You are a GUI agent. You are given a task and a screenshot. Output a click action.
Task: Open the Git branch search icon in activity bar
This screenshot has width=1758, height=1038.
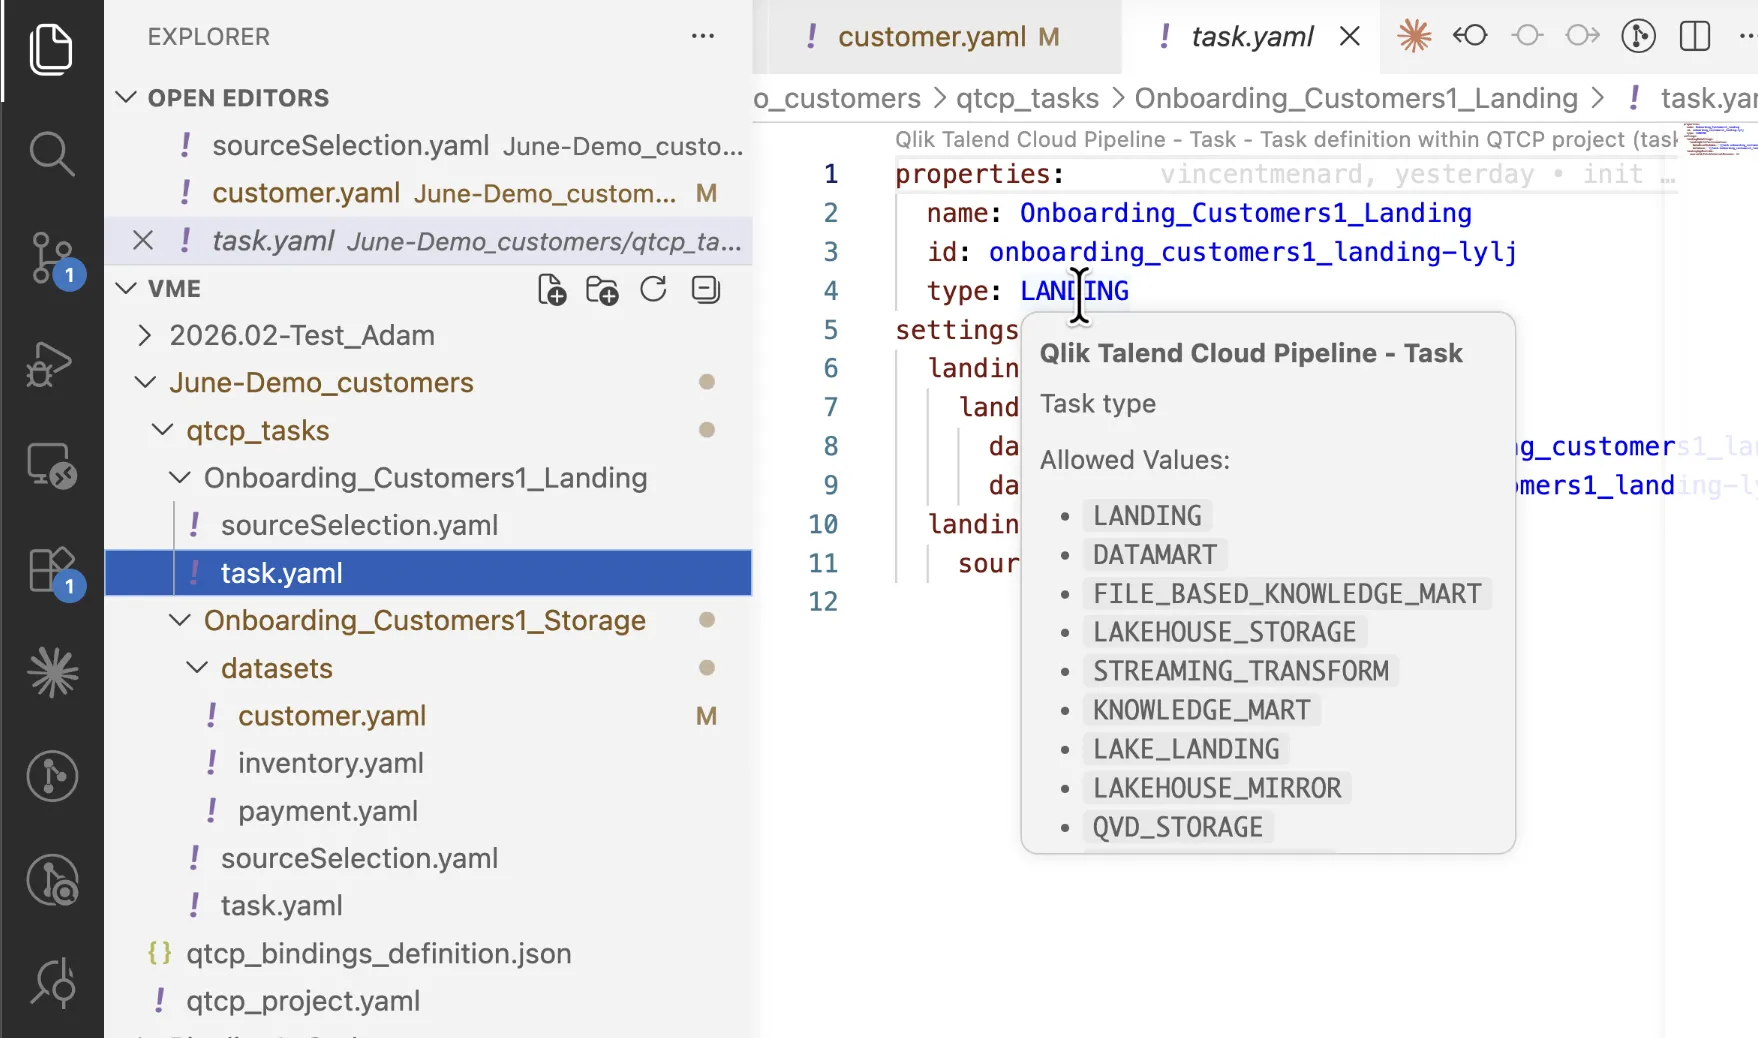[x=51, y=880]
